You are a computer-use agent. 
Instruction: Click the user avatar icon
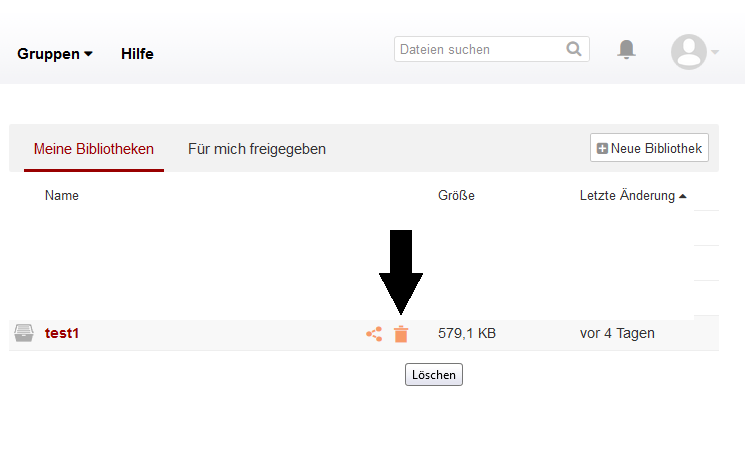tap(688, 52)
